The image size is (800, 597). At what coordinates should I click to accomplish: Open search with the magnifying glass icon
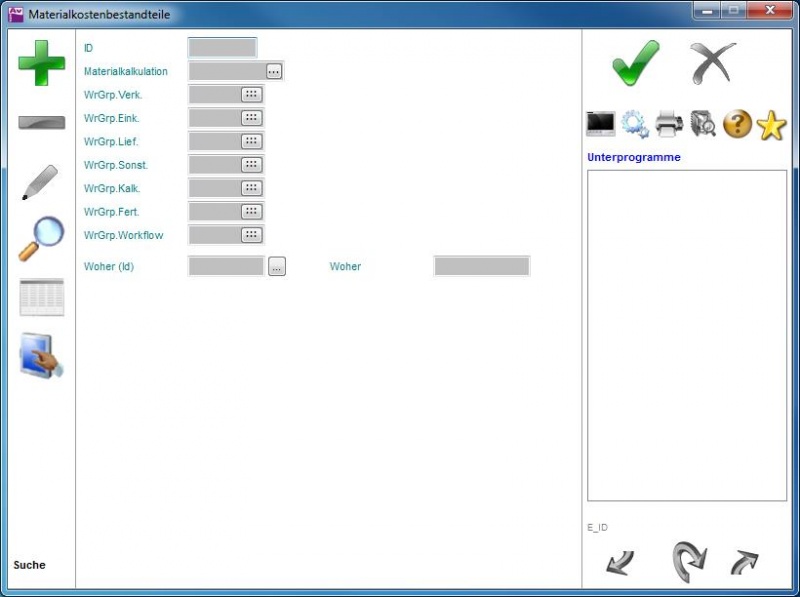[41, 239]
